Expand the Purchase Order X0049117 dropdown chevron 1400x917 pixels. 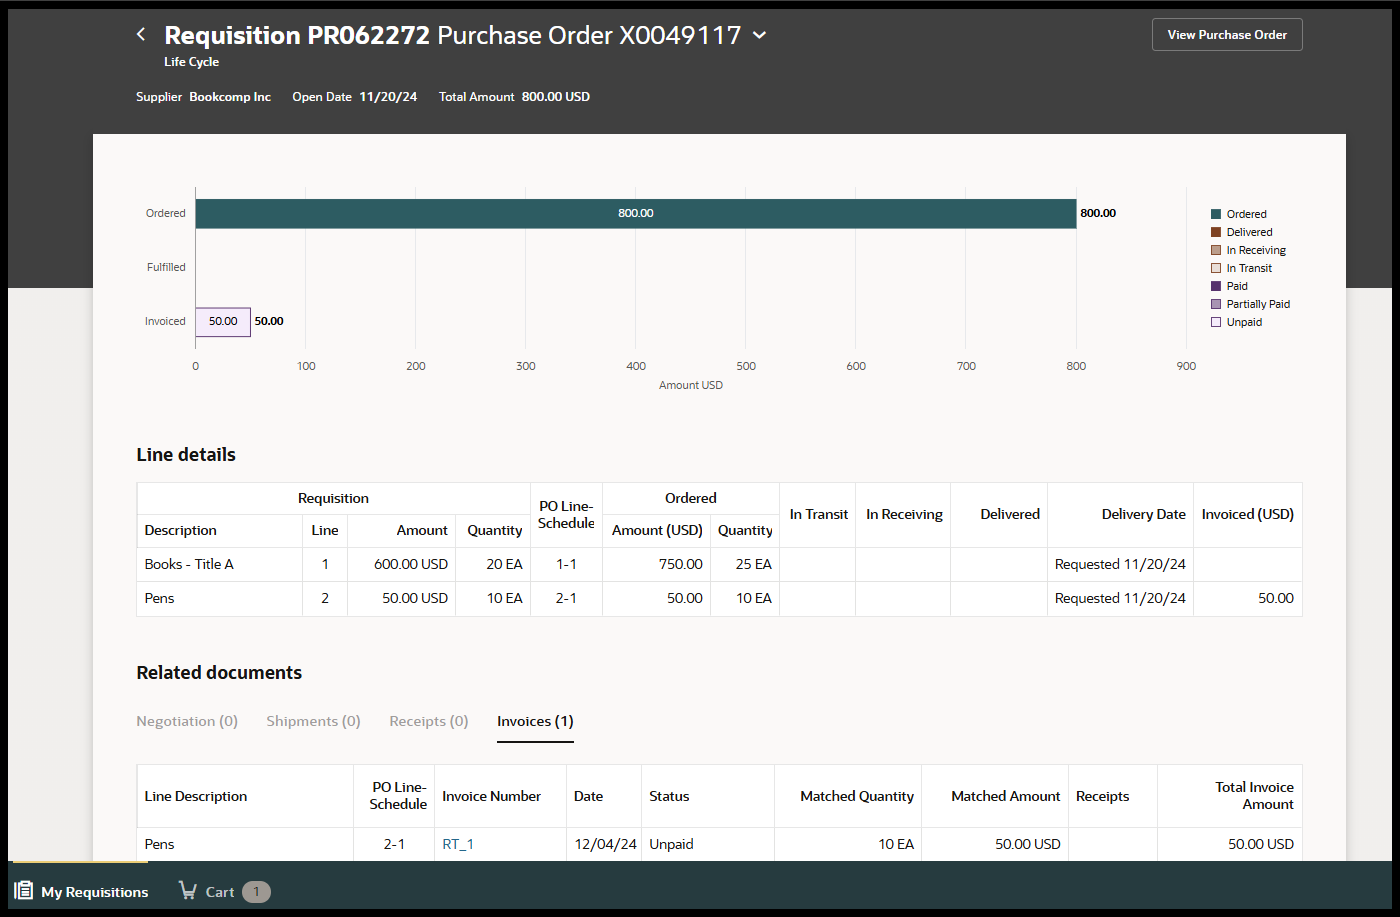click(759, 35)
